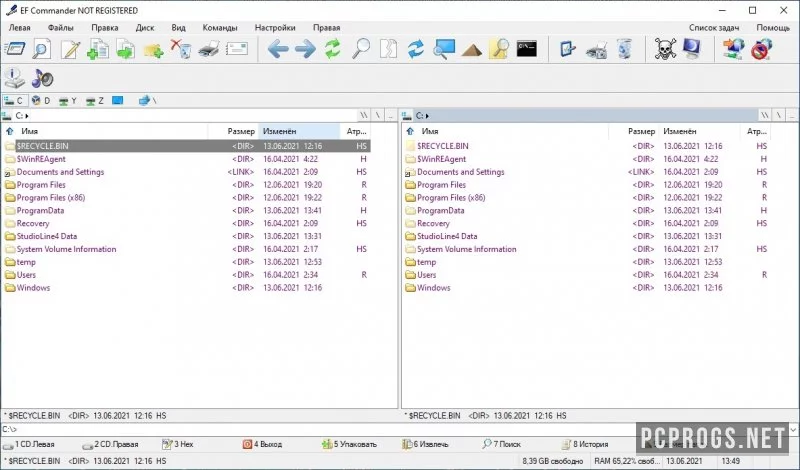Click the 7 Поиск function button
The width and height of the screenshot is (800, 470).
[x=501, y=444]
